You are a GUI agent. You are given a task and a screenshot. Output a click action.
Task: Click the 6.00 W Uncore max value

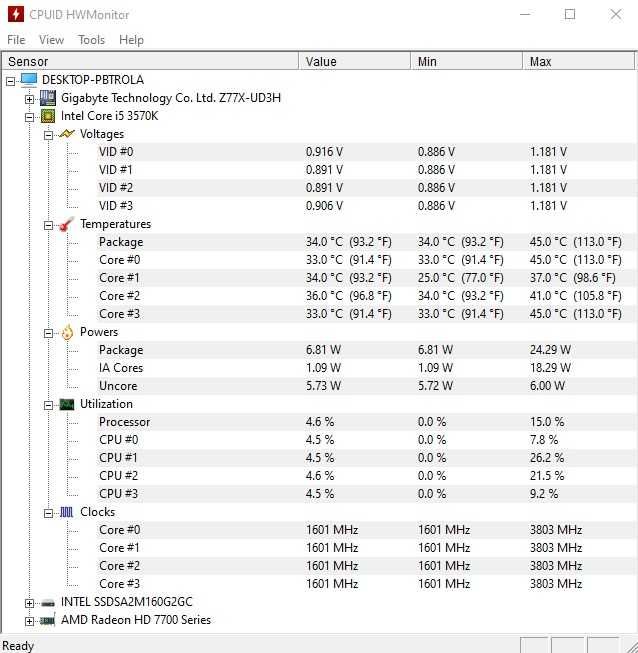(x=547, y=386)
